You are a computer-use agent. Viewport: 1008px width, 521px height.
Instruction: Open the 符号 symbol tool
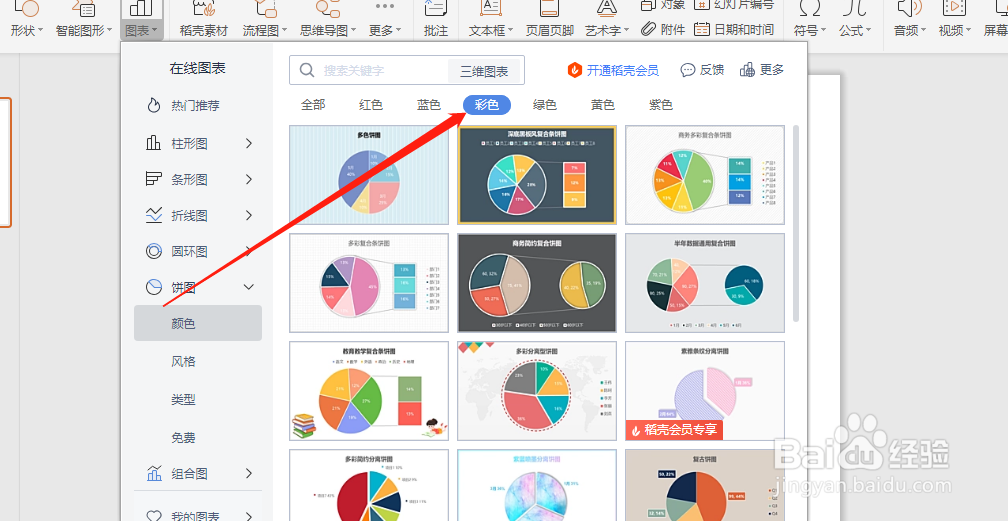[x=810, y=19]
